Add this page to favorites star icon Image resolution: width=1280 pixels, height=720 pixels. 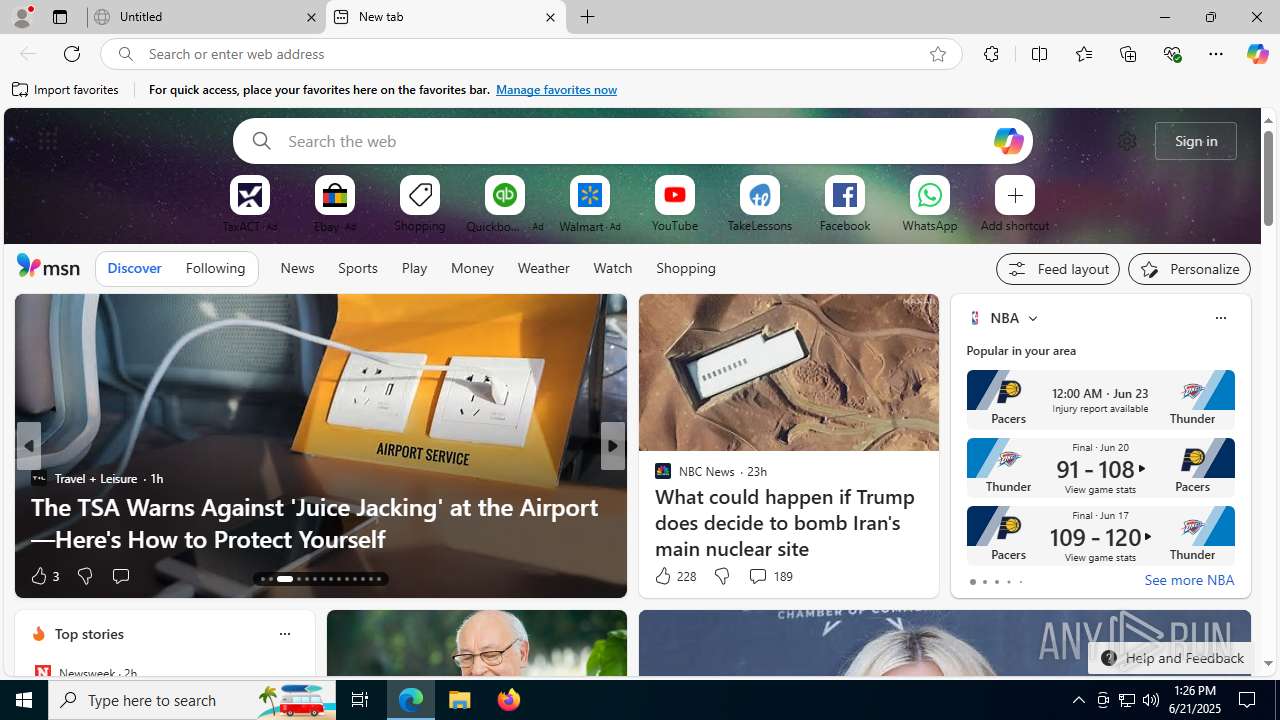point(937,54)
